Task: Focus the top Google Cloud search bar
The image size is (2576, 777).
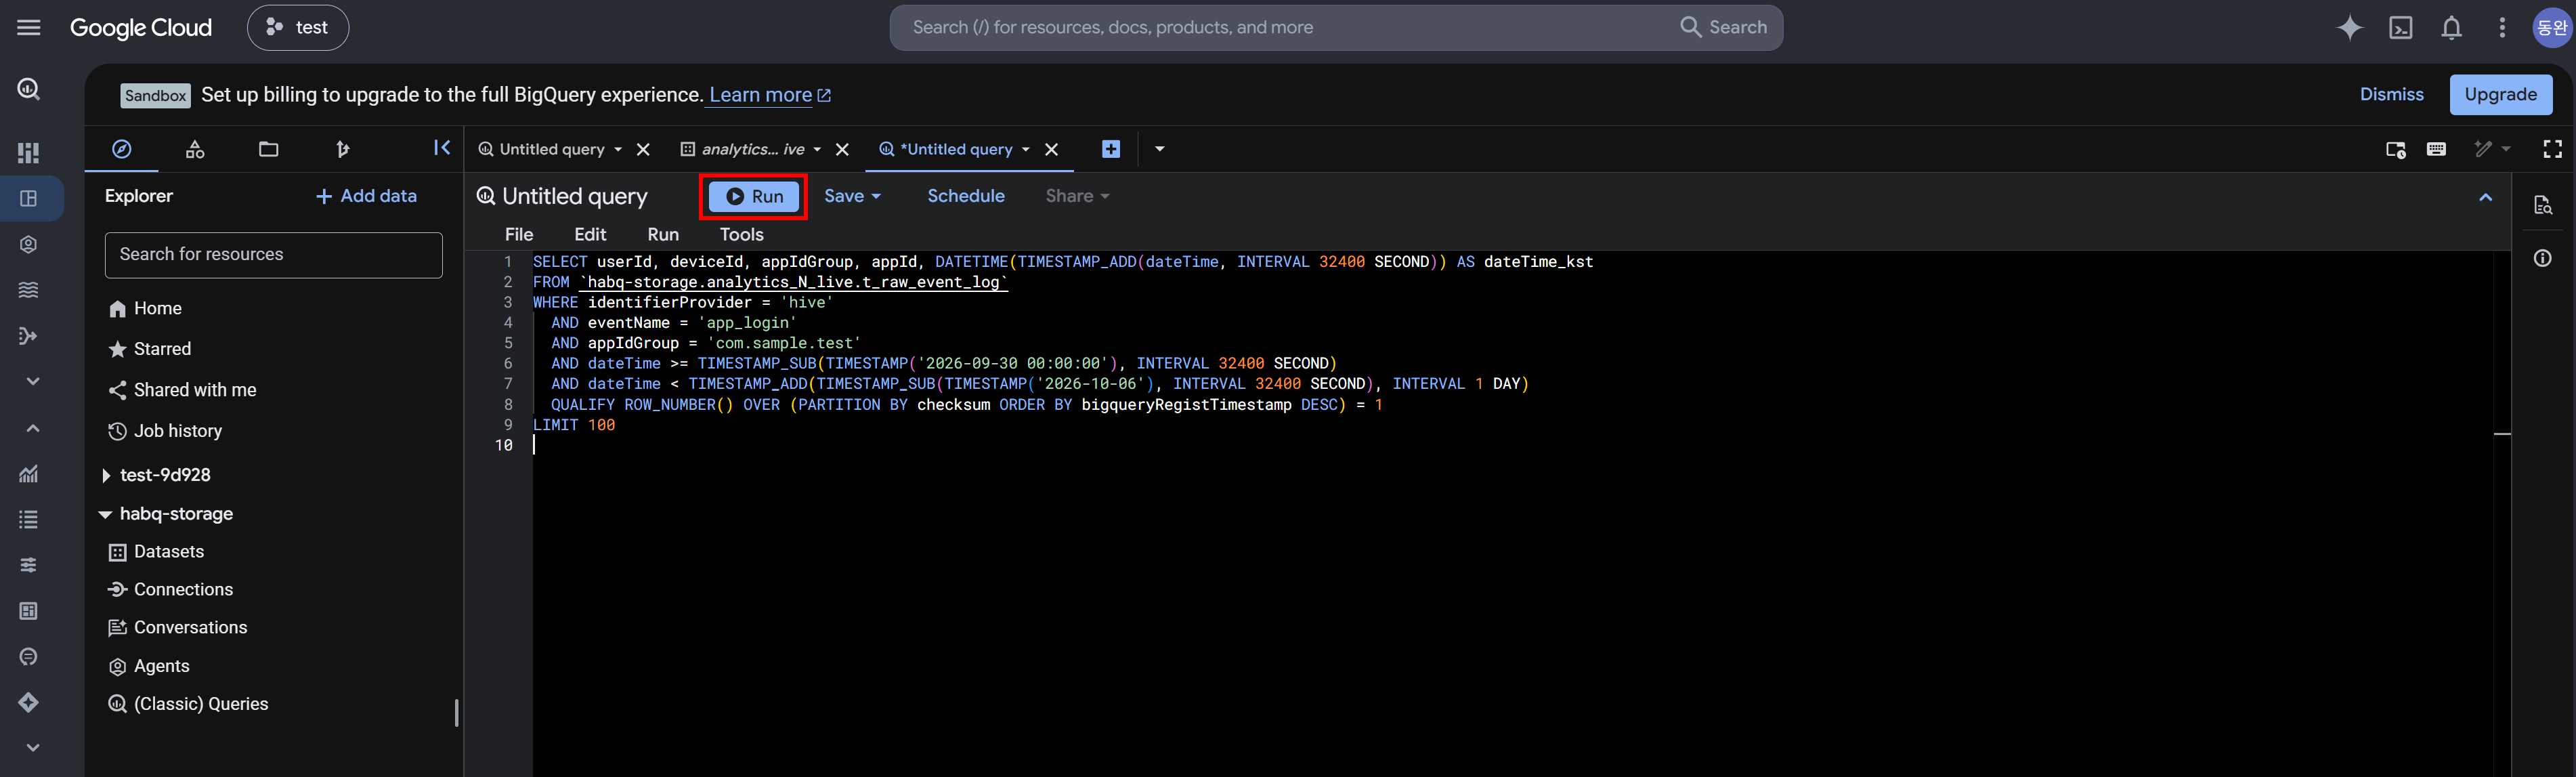Action: click(x=1336, y=28)
